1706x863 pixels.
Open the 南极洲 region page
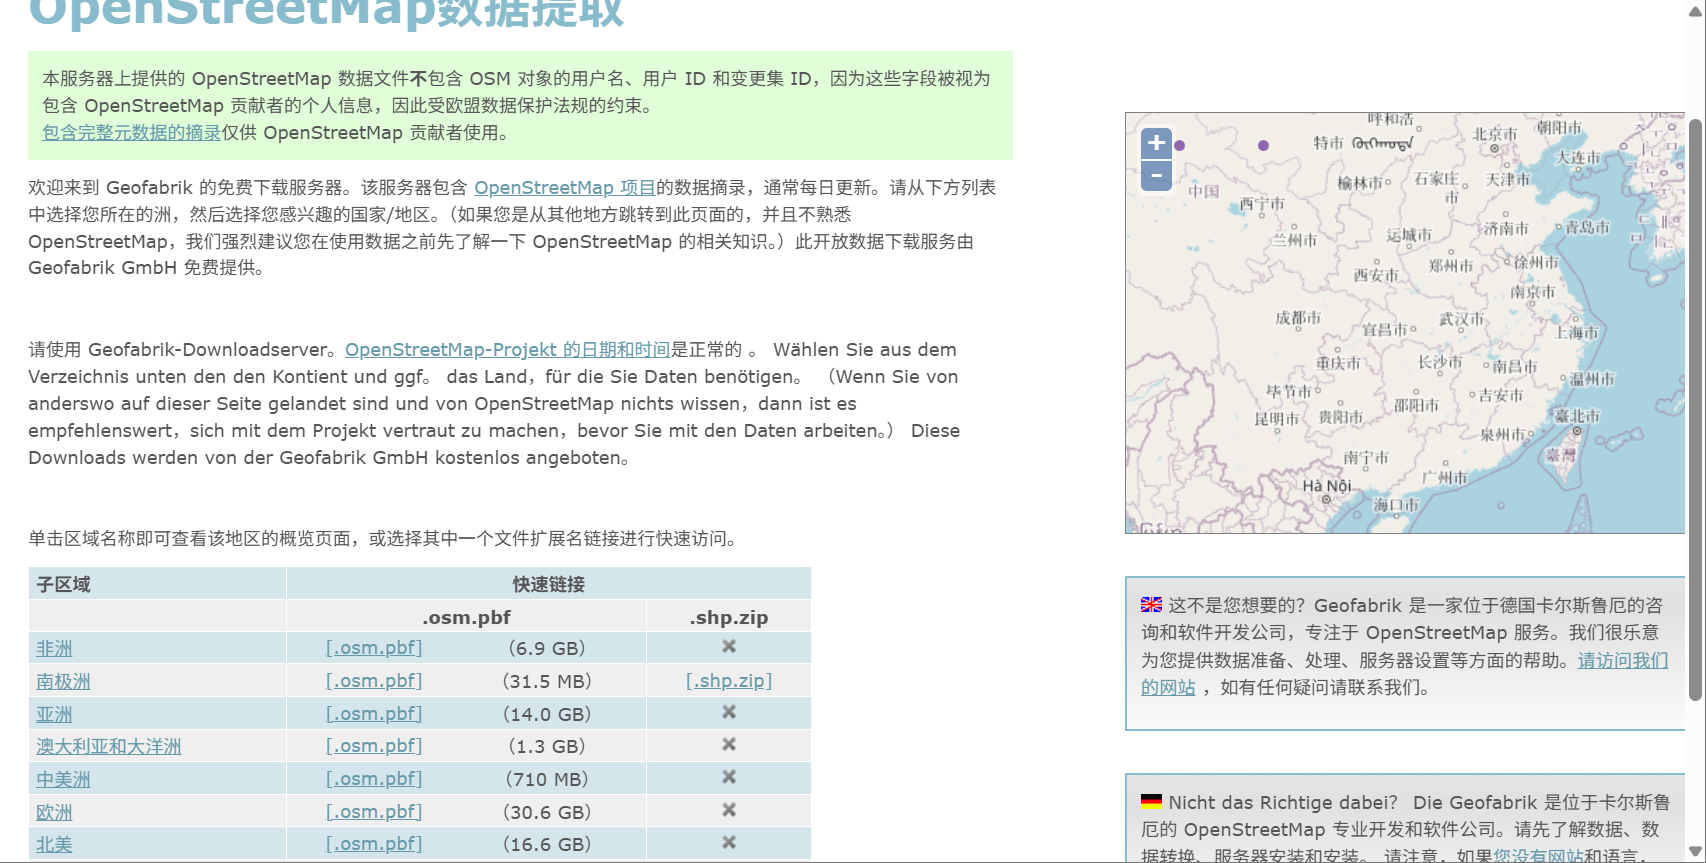coord(63,682)
